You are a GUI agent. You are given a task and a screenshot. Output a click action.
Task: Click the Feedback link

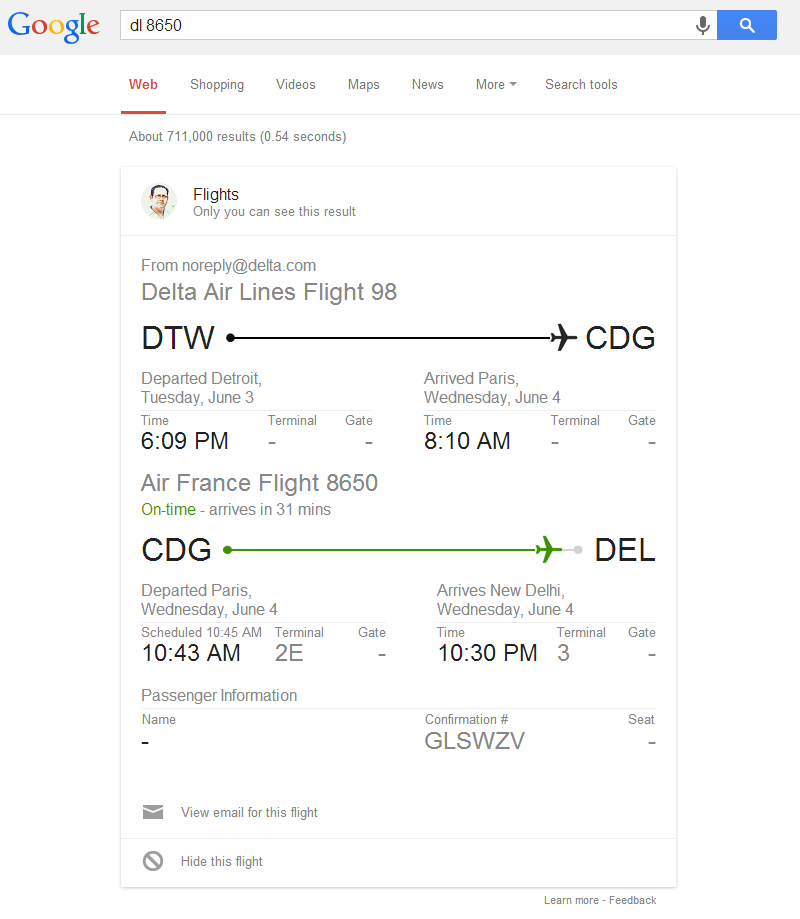pos(632,900)
